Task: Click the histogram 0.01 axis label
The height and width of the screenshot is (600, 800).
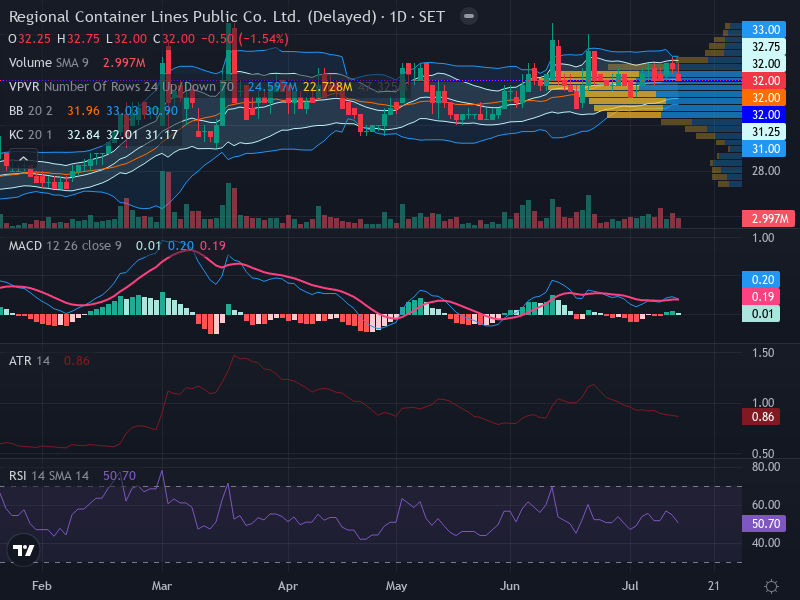Action: tap(761, 314)
